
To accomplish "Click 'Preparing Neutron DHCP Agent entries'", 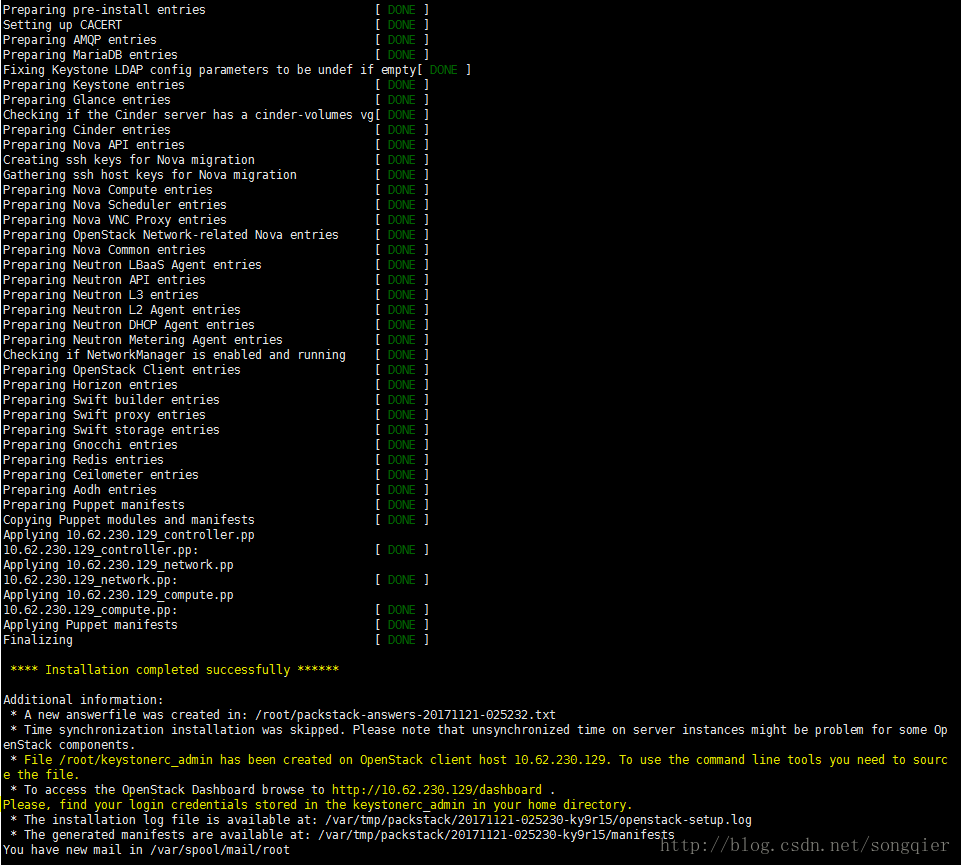I will coord(129,326).
